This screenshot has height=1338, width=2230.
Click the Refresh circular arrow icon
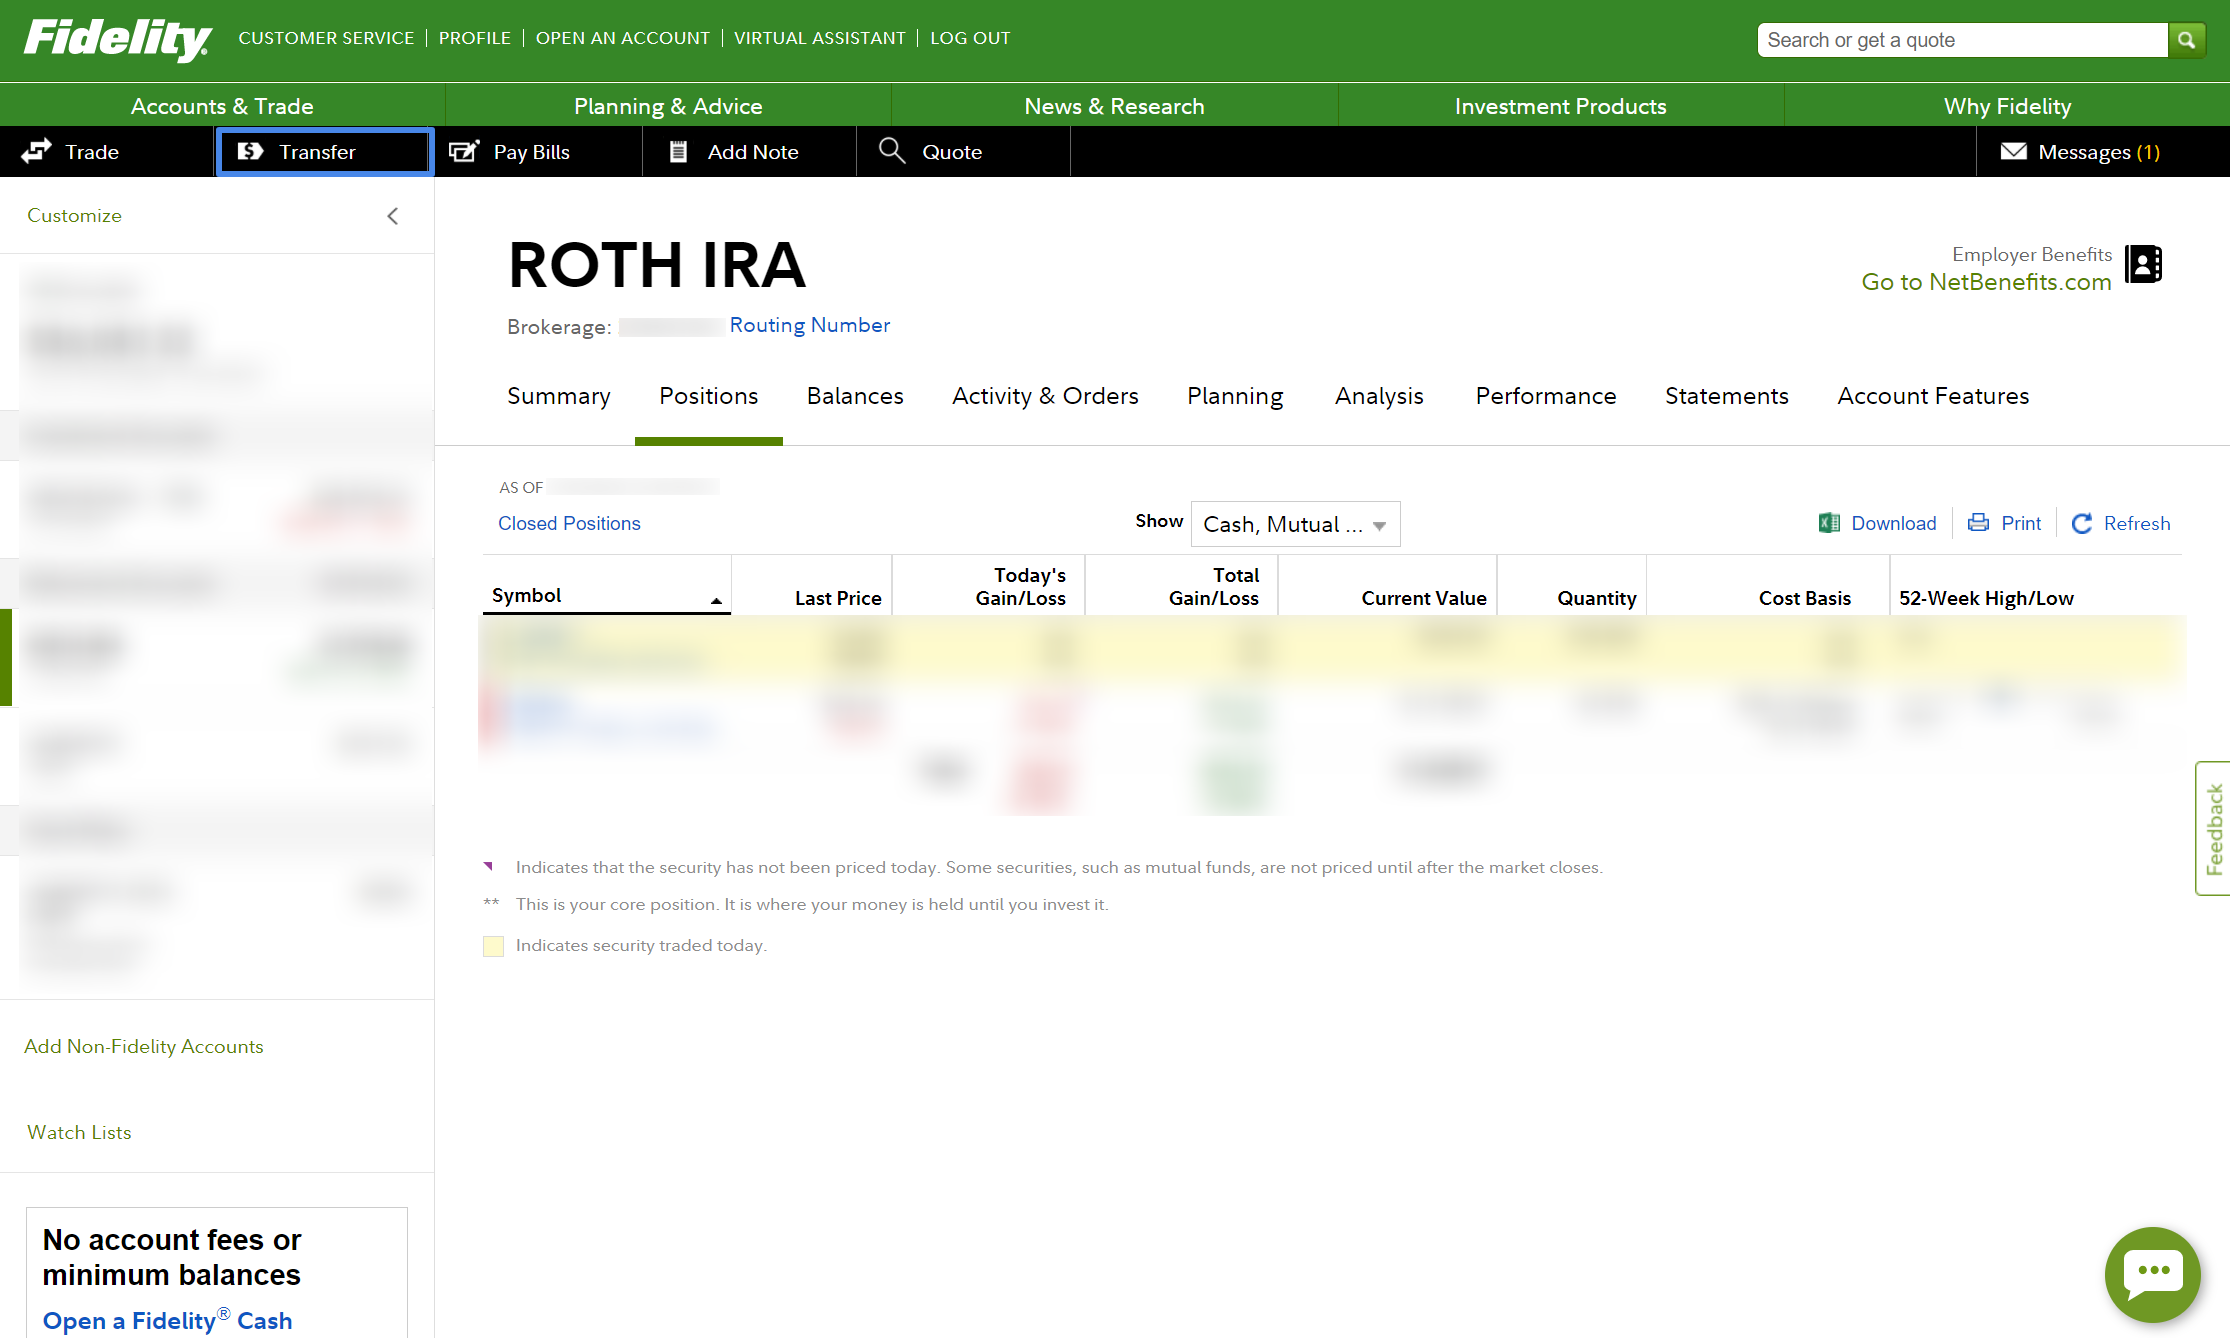[x=2082, y=523]
